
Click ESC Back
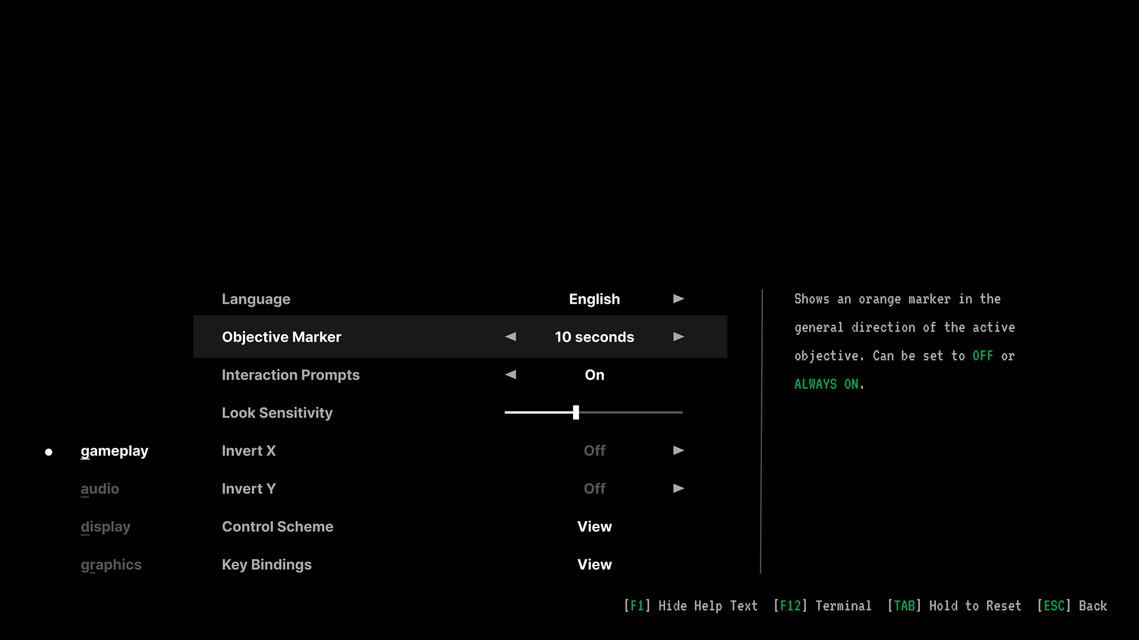(1071, 606)
